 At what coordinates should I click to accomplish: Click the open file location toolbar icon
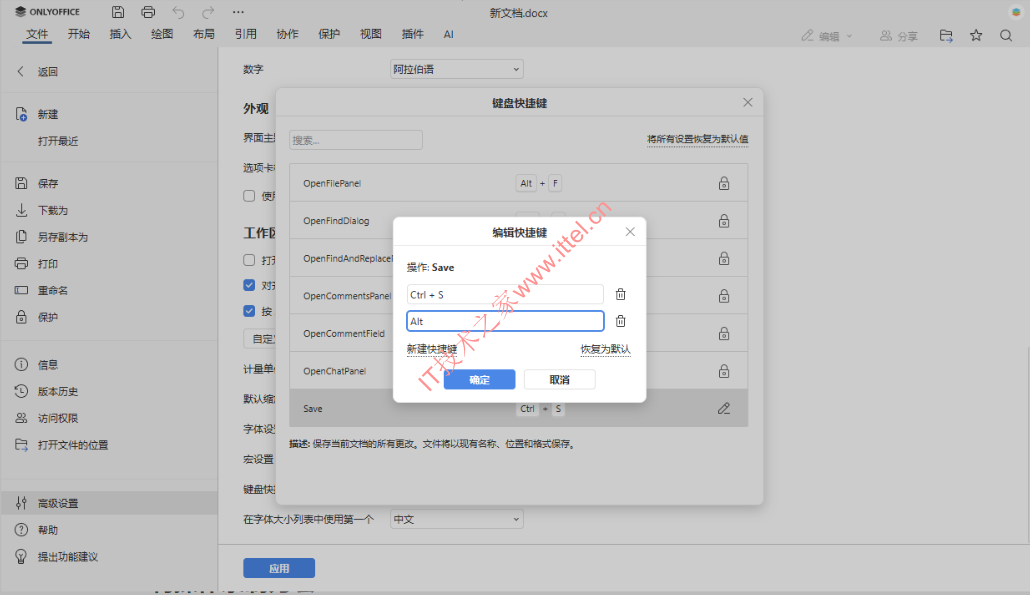(946, 35)
